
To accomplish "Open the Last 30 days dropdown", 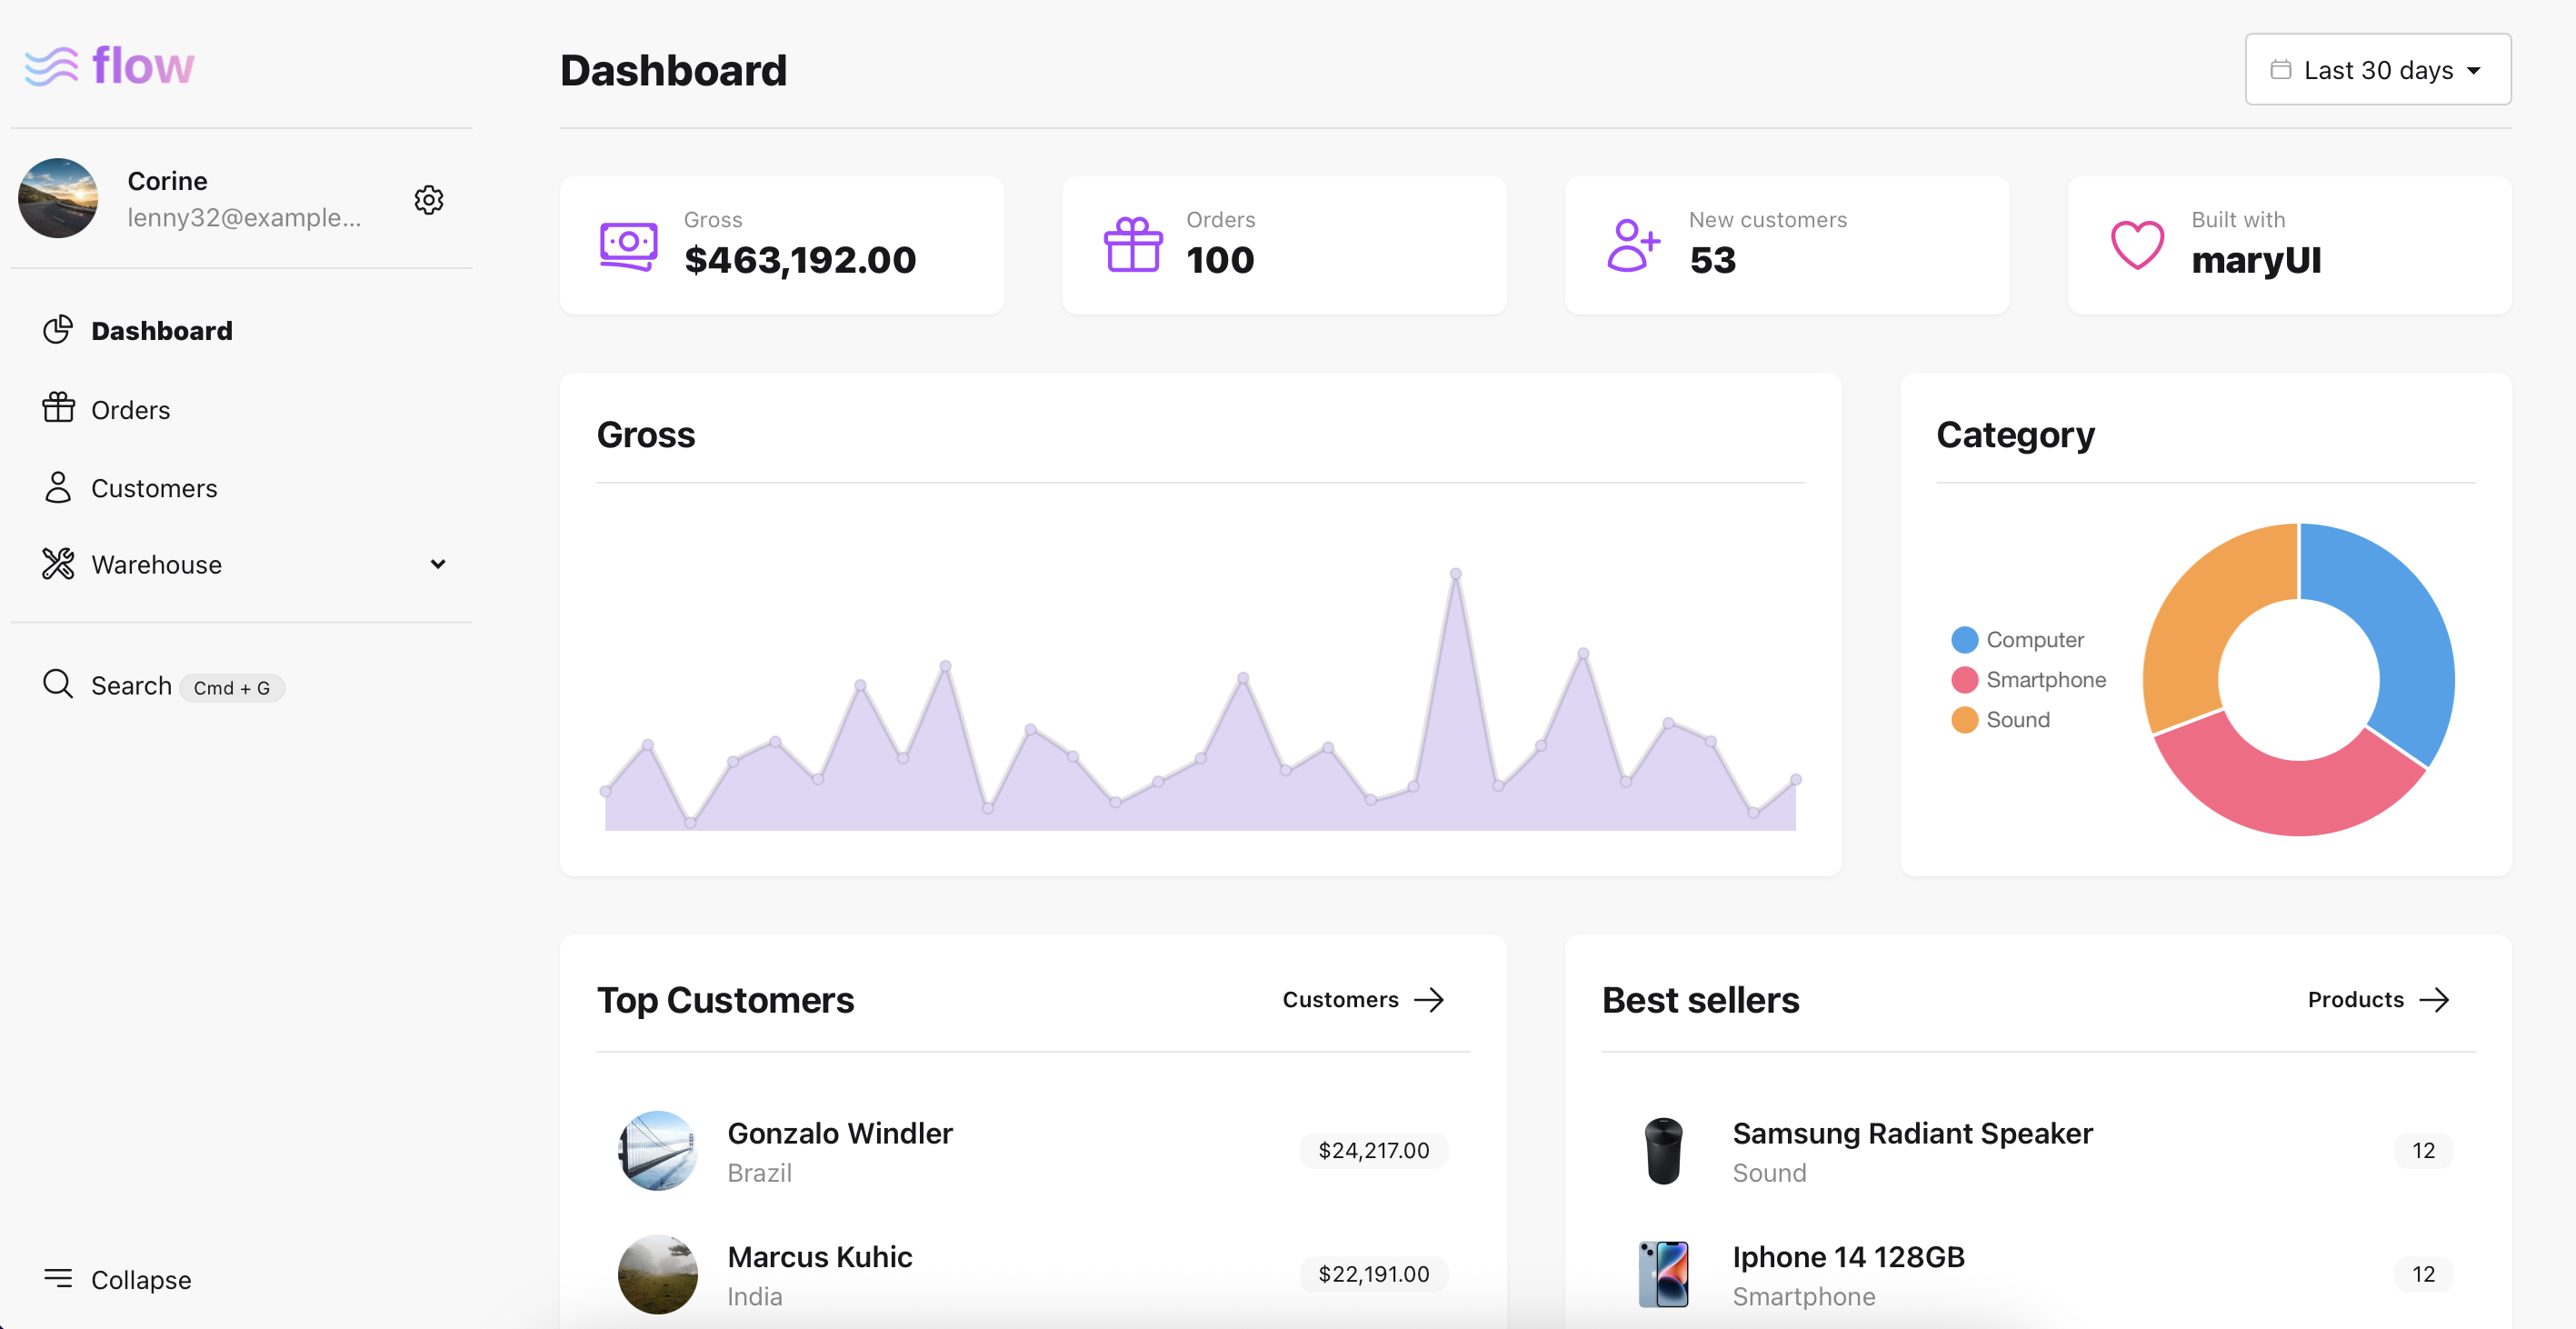I will (x=2377, y=70).
